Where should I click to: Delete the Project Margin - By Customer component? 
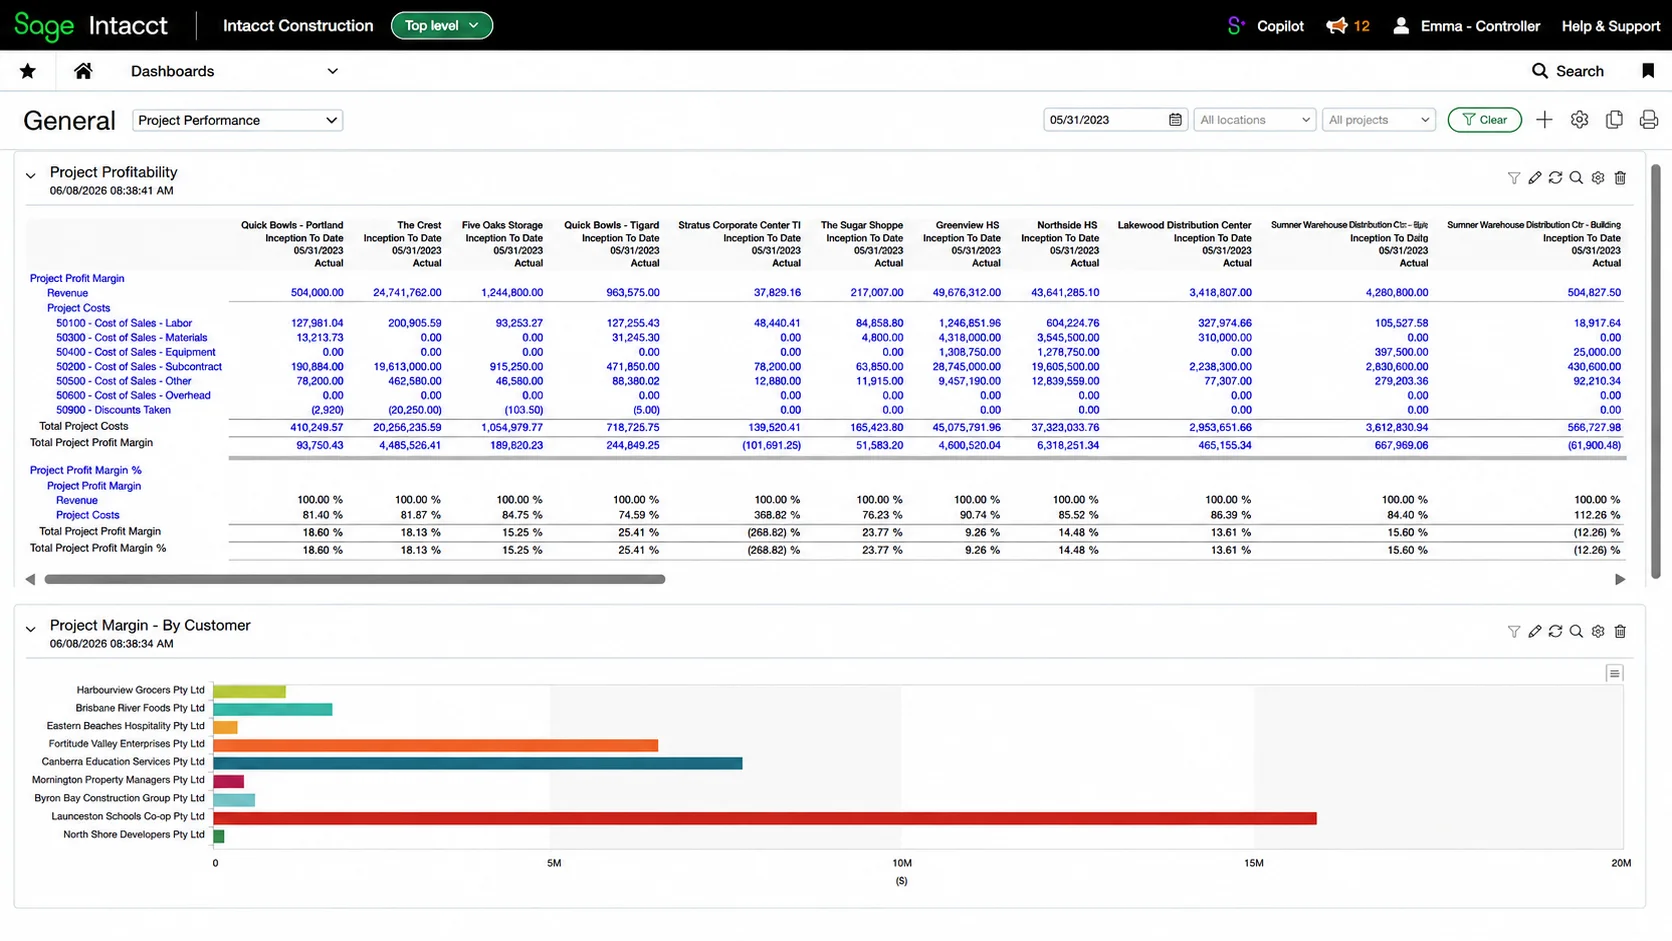(1620, 632)
